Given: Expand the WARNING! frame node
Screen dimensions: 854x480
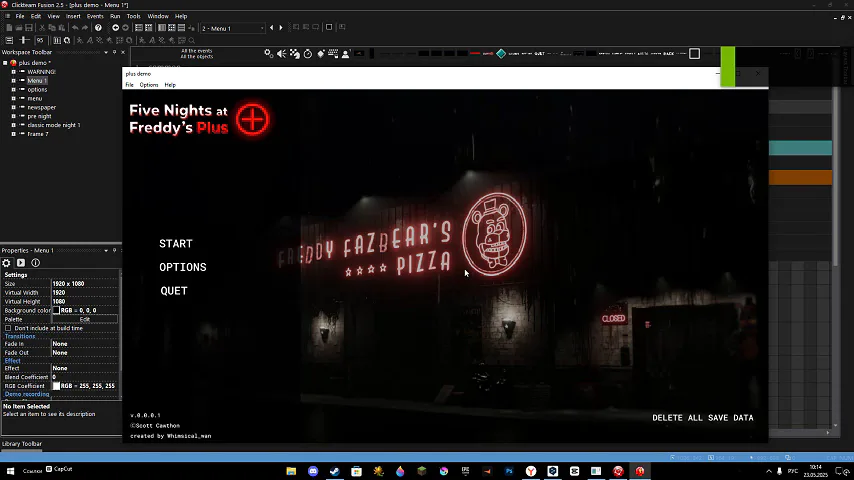Looking at the screenshot, I should coord(14,72).
